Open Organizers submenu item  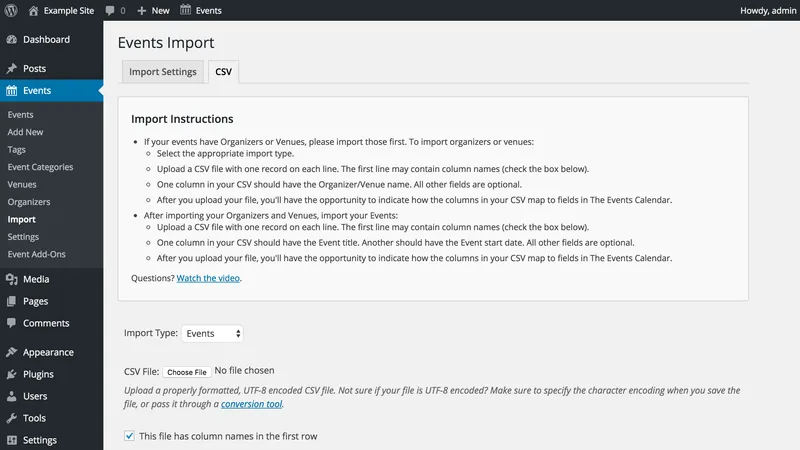(29, 202)
